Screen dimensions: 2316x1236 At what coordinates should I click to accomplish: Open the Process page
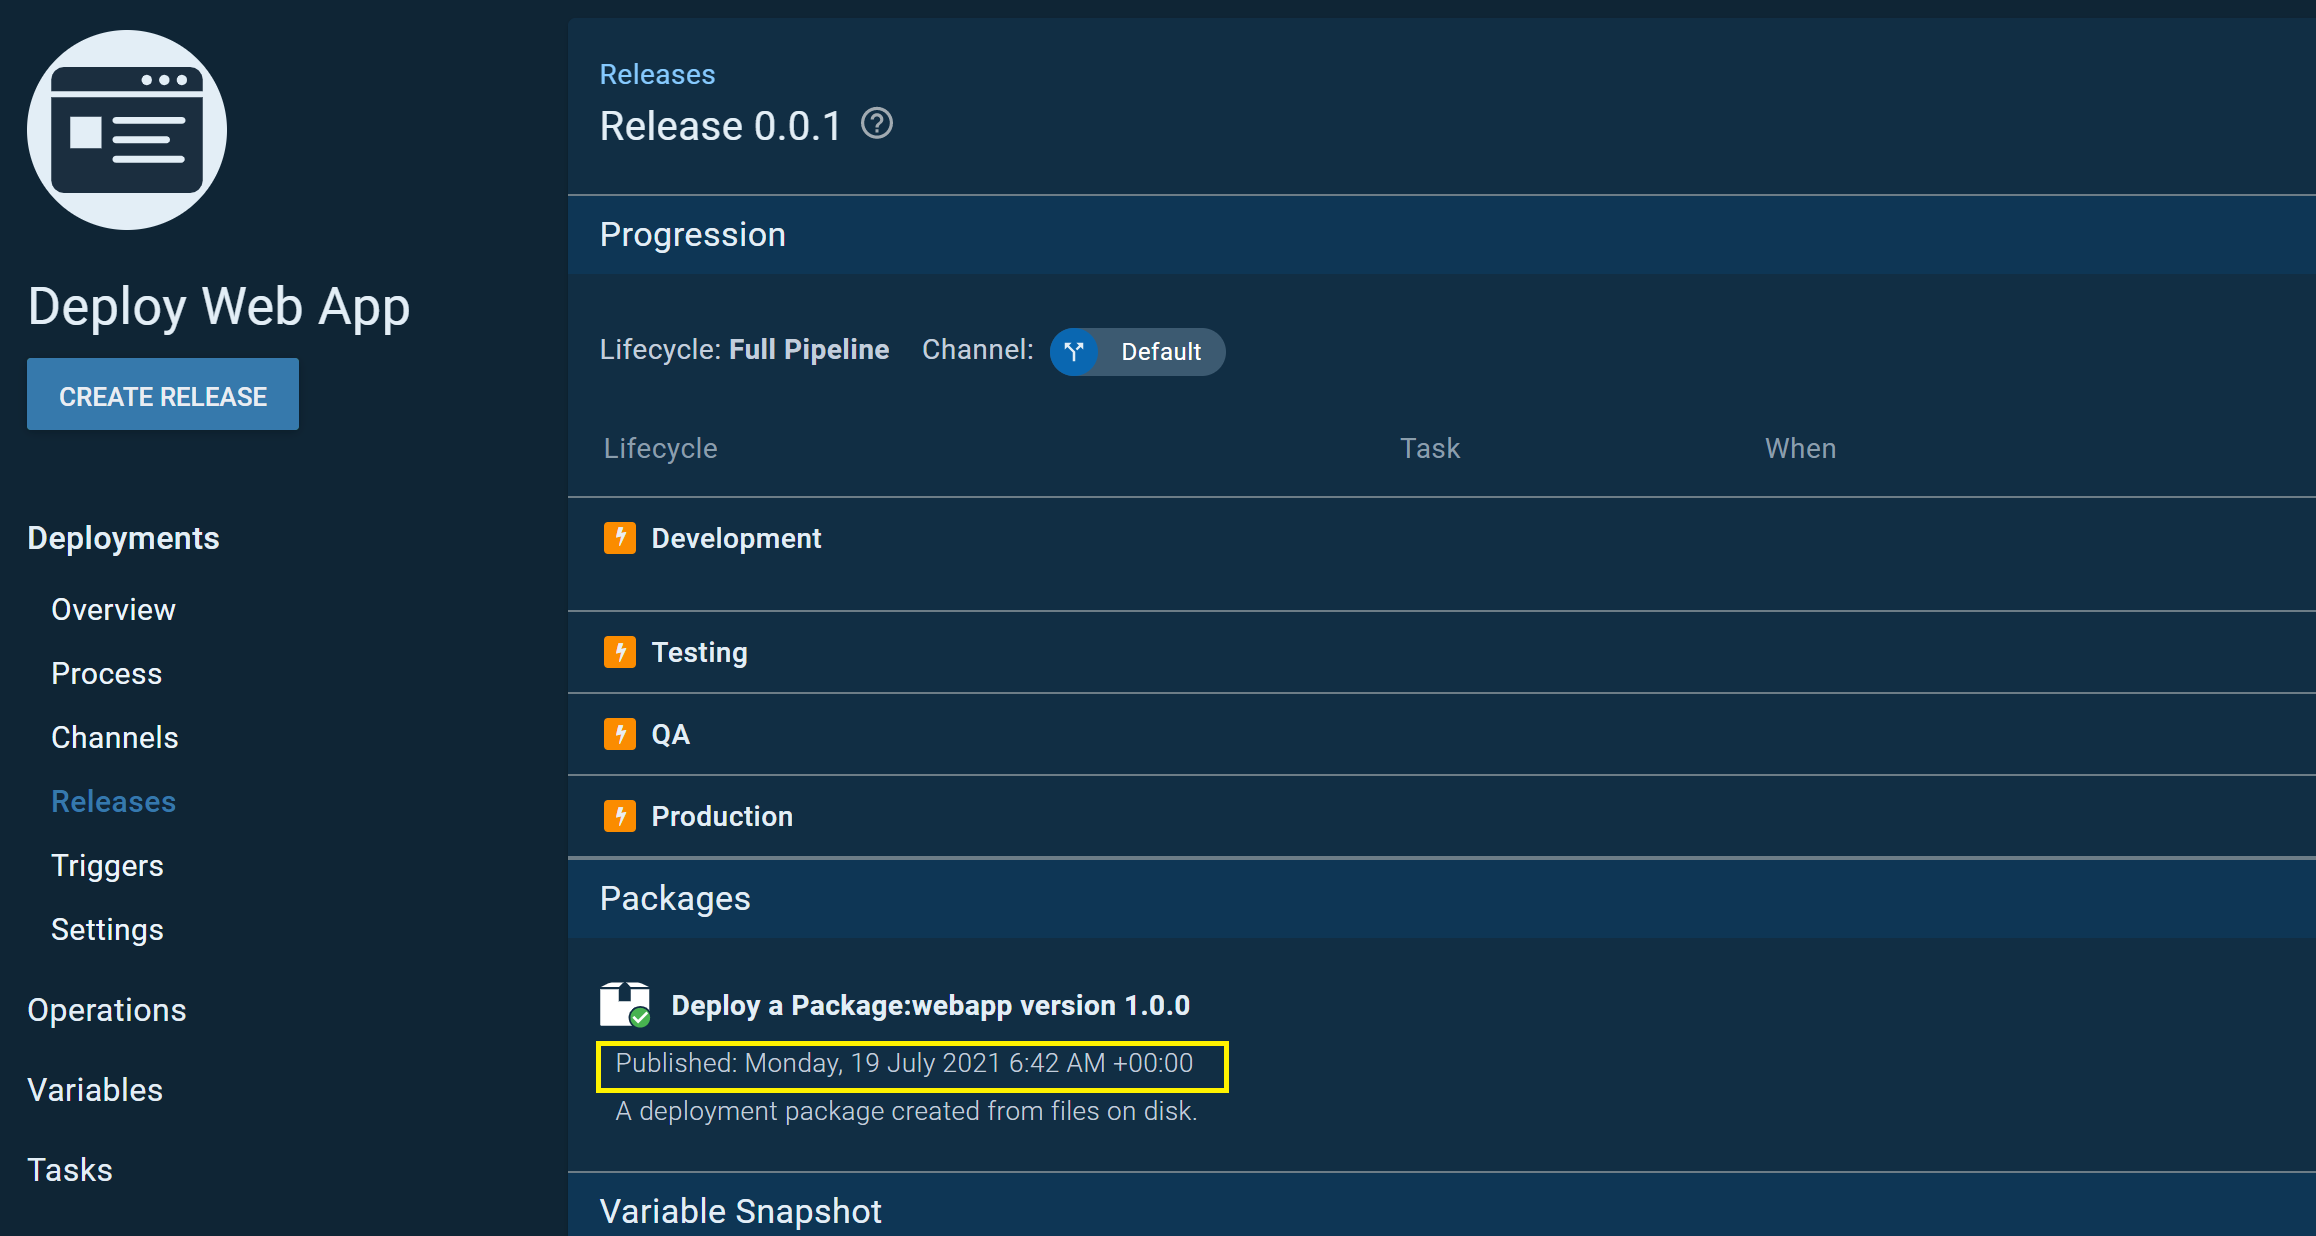[x=106, y=673]
